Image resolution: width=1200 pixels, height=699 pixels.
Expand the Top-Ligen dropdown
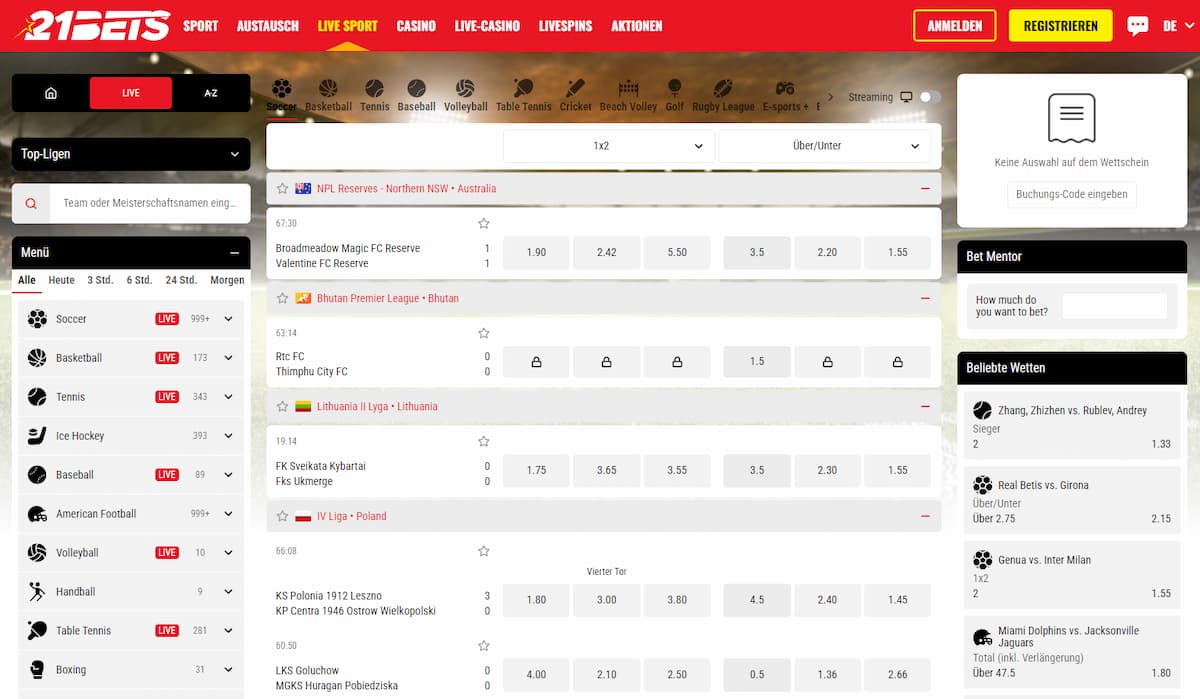130,154
